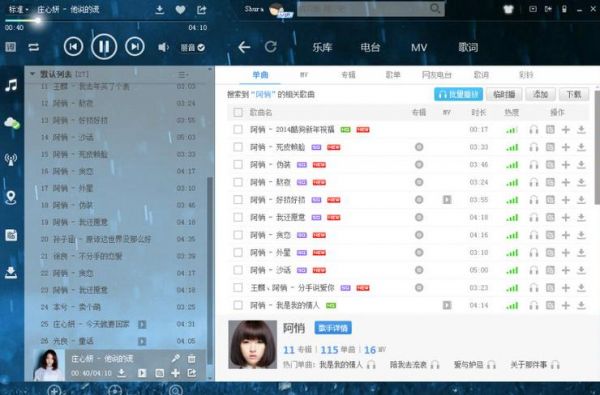
Task: Click the microphone icon in now-playing bar
Action: tap(176, 358)
